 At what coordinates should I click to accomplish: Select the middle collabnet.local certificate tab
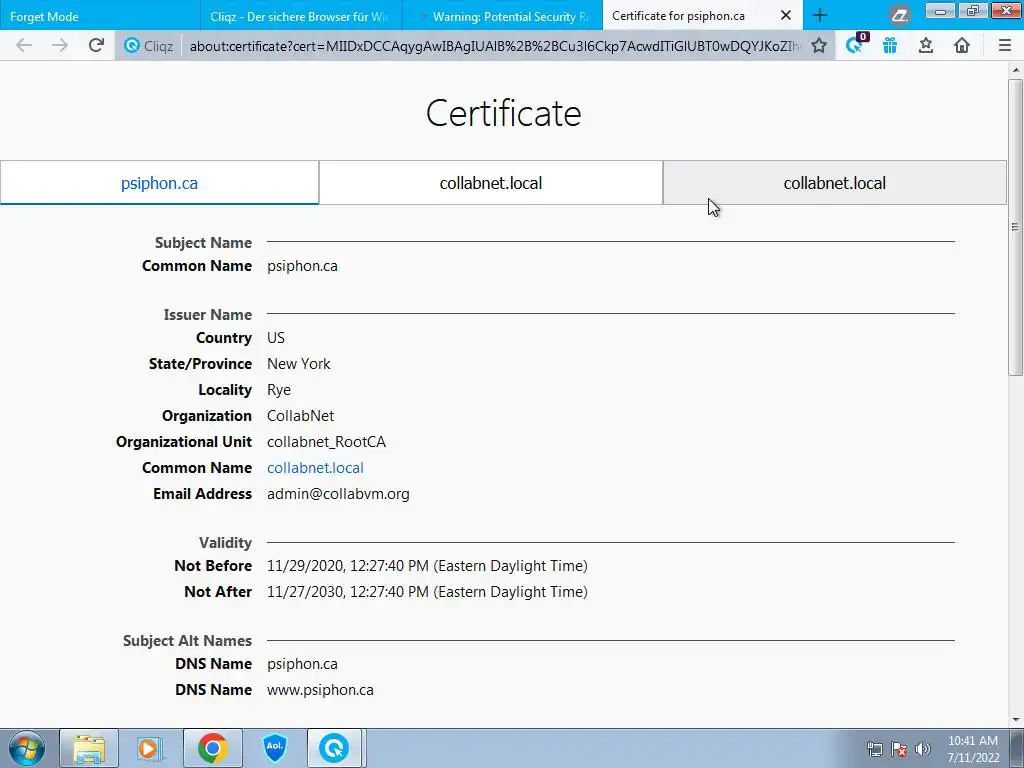(490, 183)
